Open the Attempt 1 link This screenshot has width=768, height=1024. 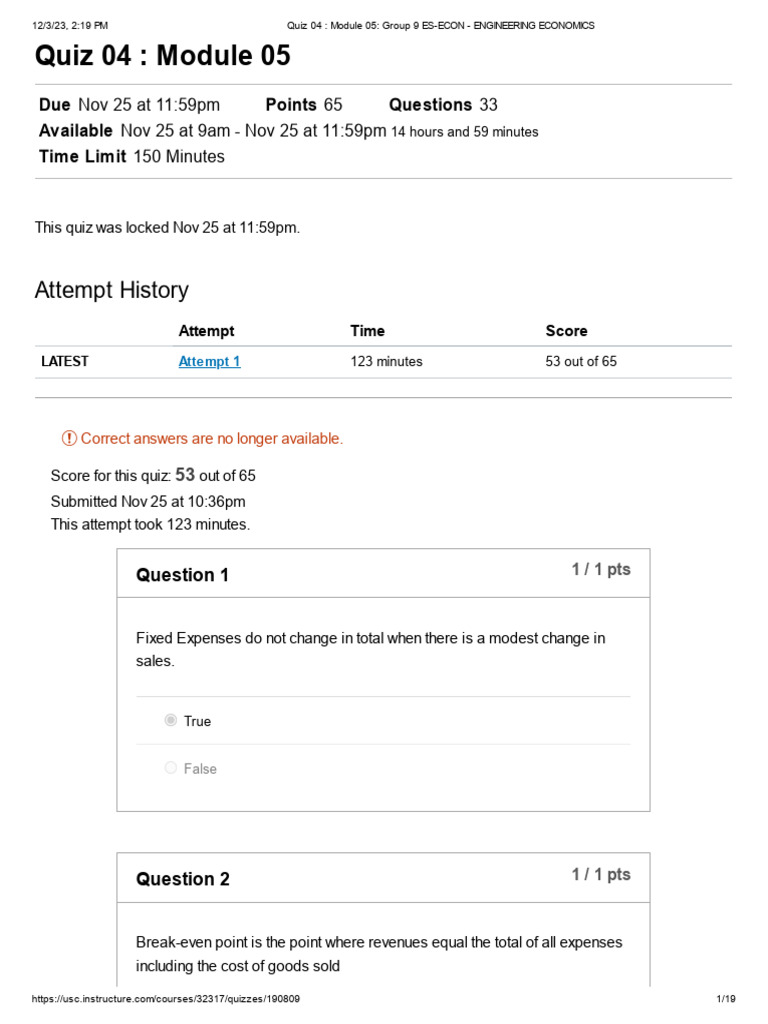(209, 362)
